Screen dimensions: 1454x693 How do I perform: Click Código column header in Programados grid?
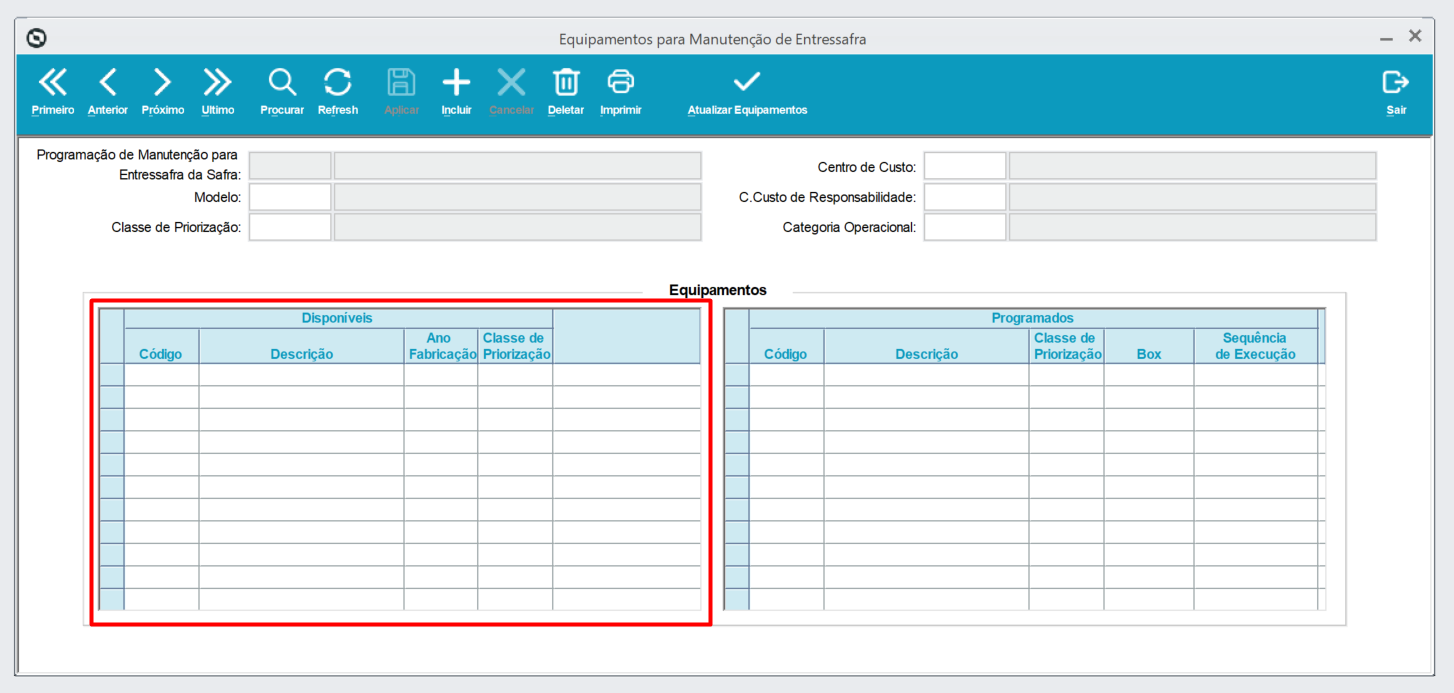click(x=786, y=346)
